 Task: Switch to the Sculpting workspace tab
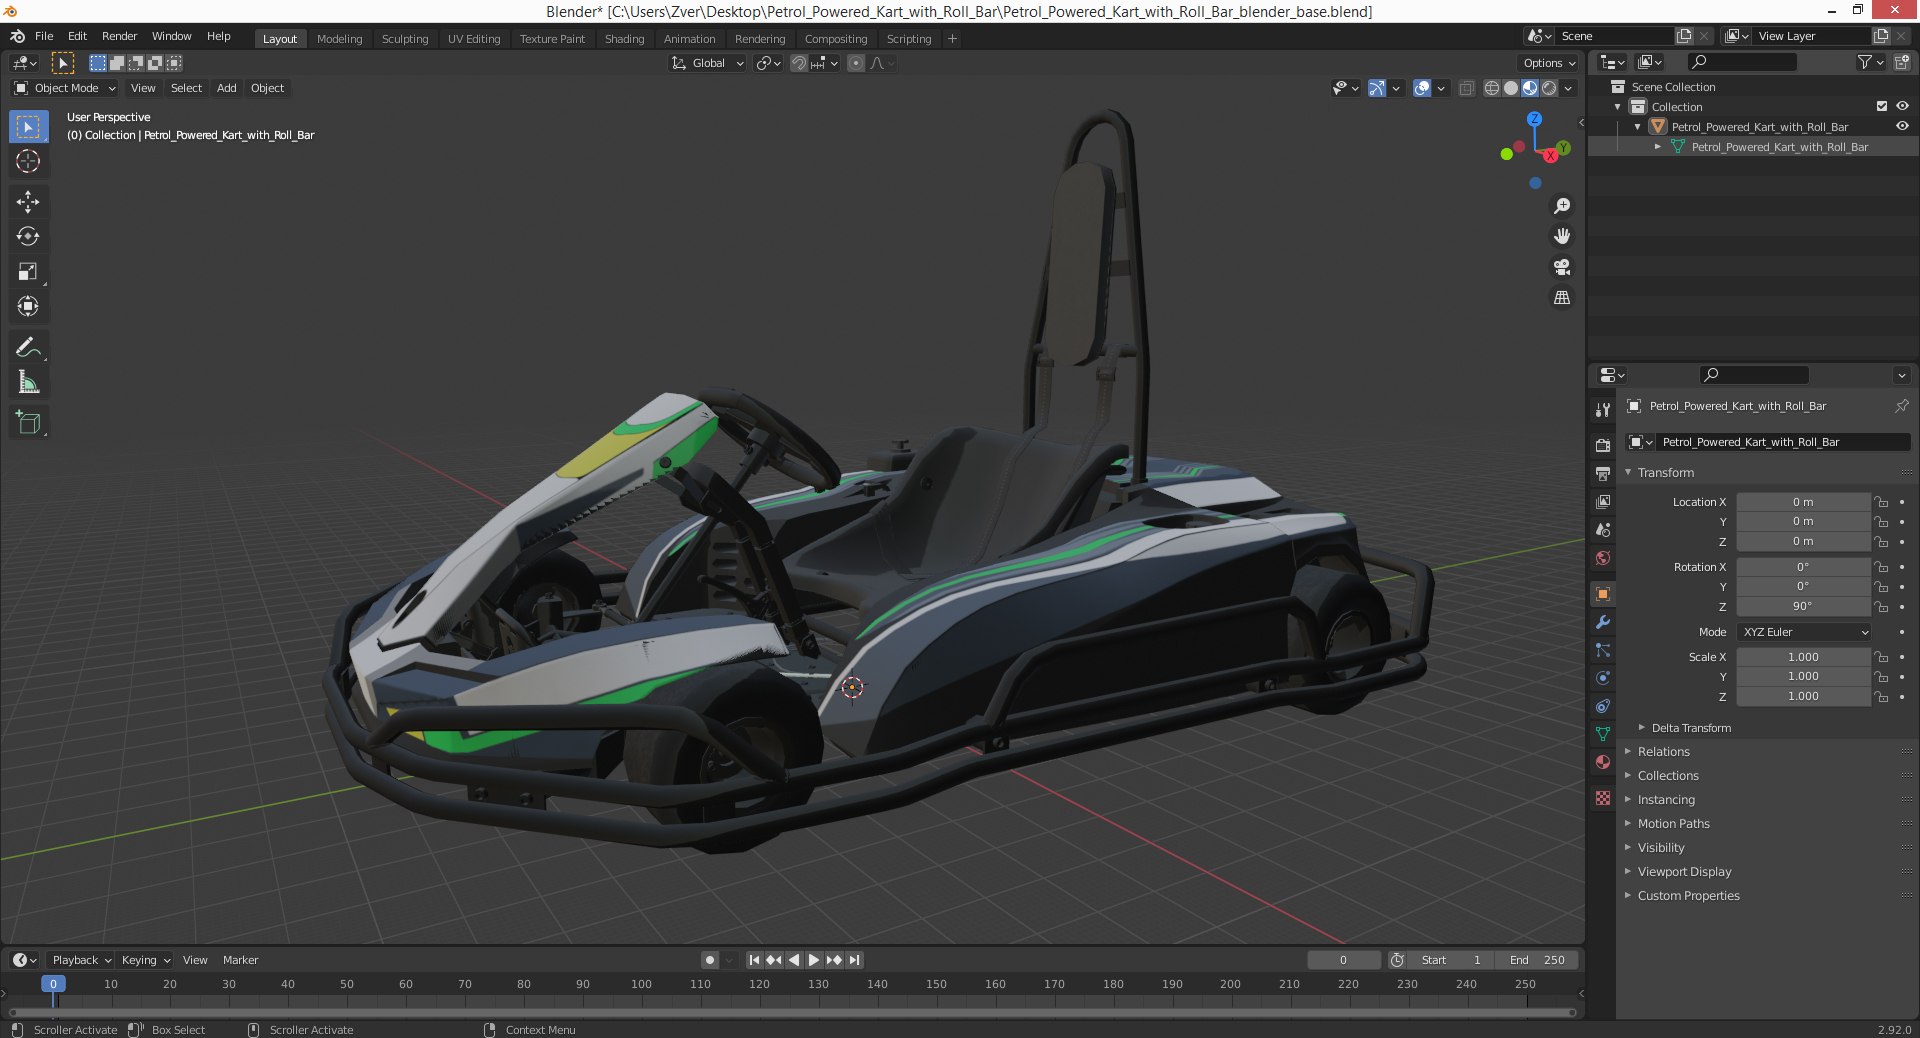click(405, 39)
